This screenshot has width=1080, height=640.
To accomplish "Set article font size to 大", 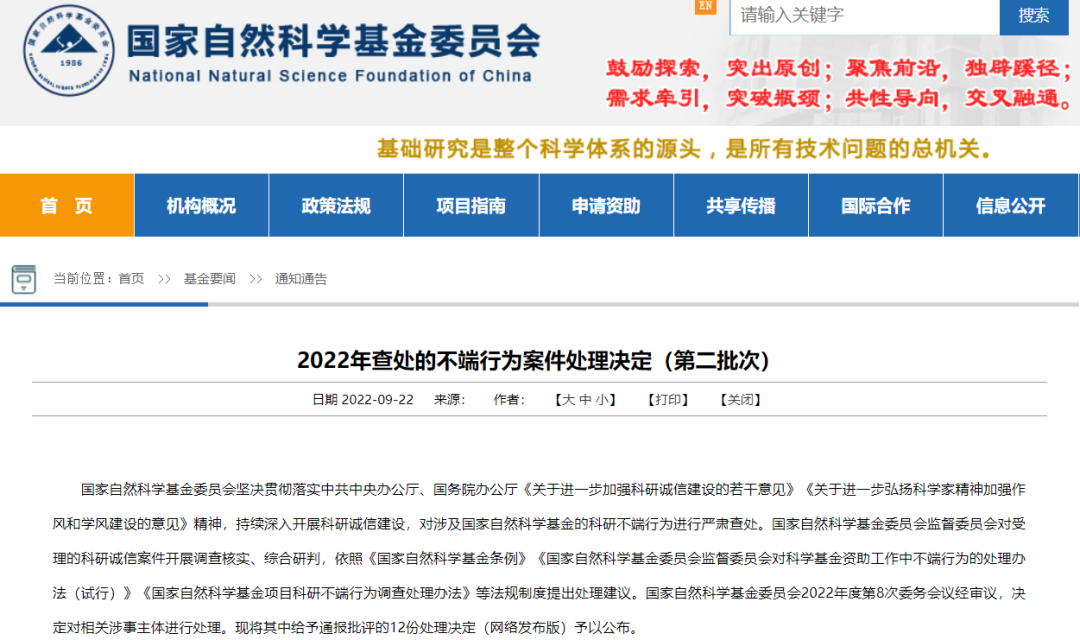I will 568,400.
